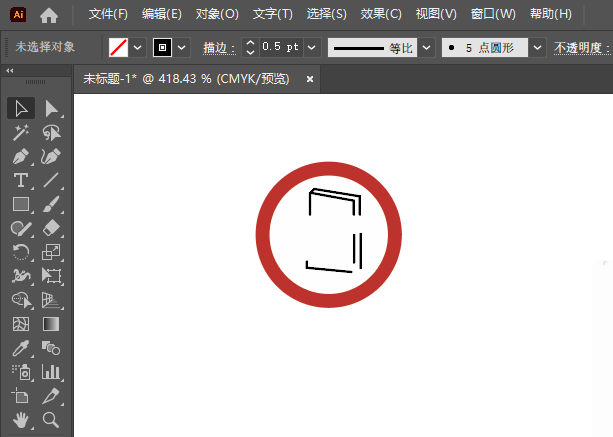Open the 选择(S) menu
The width and height of the screenshot is (613, 437).
(326, 14)
